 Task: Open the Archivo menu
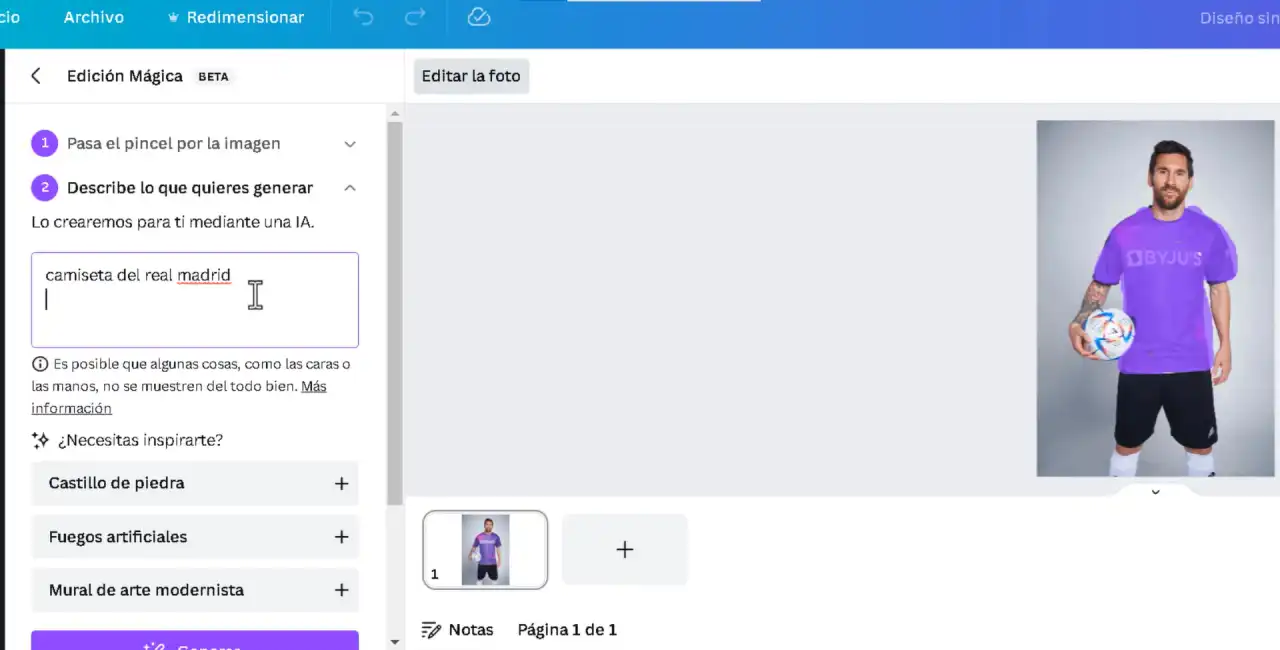[x=93, y=17]
